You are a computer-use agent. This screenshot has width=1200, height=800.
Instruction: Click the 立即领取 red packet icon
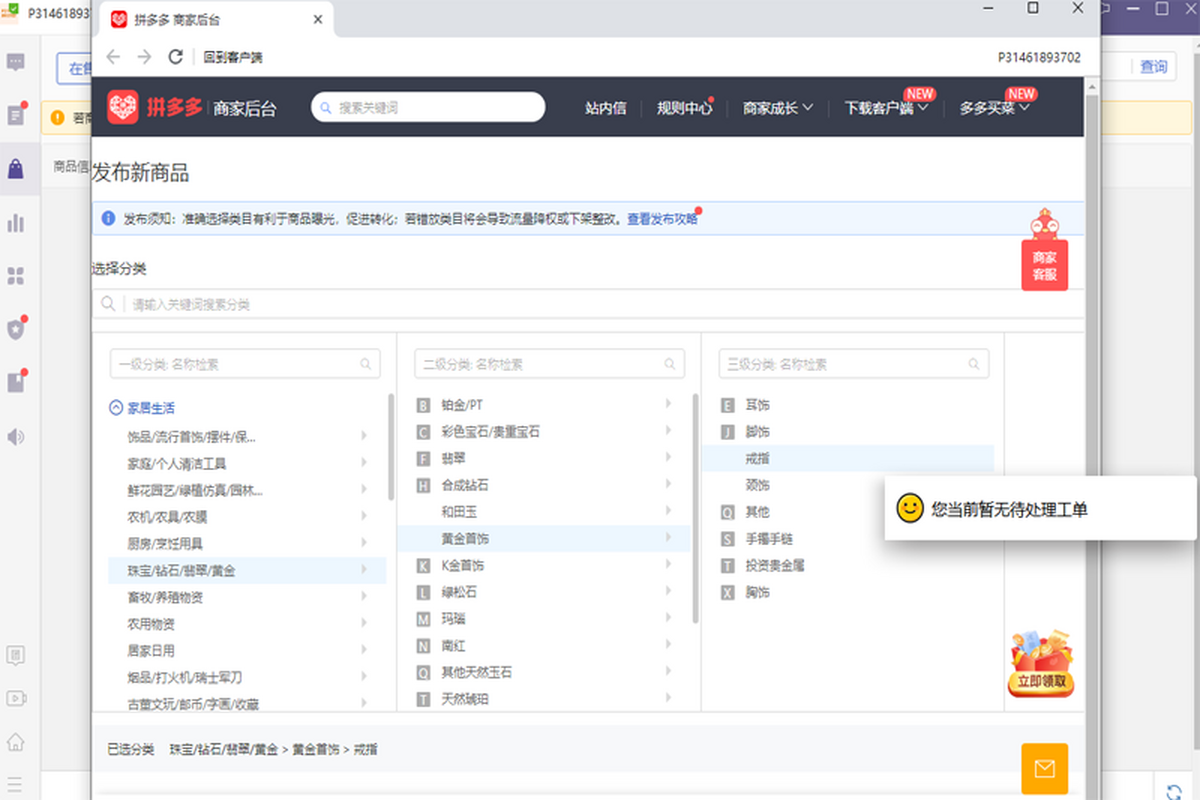pyautogui.click(x=1041, y=664)
